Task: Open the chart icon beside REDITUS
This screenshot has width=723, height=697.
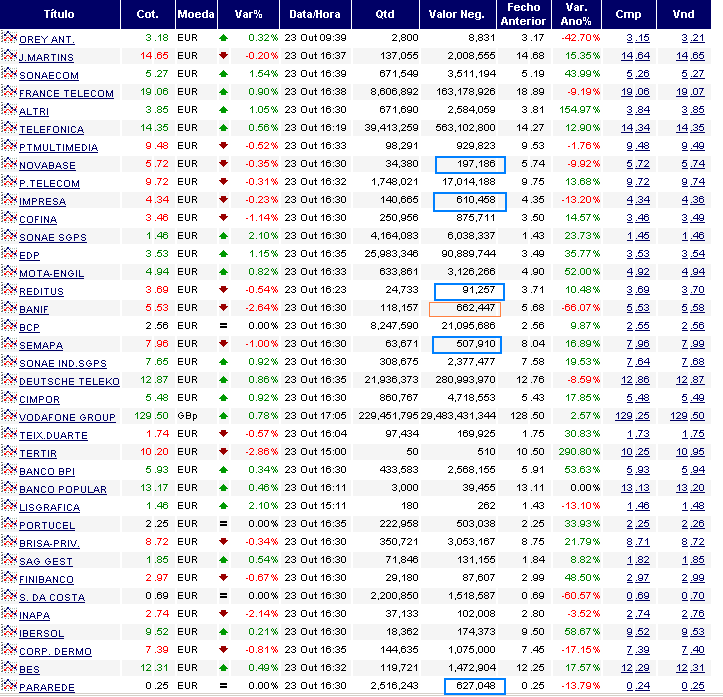Action: point(9,289)
